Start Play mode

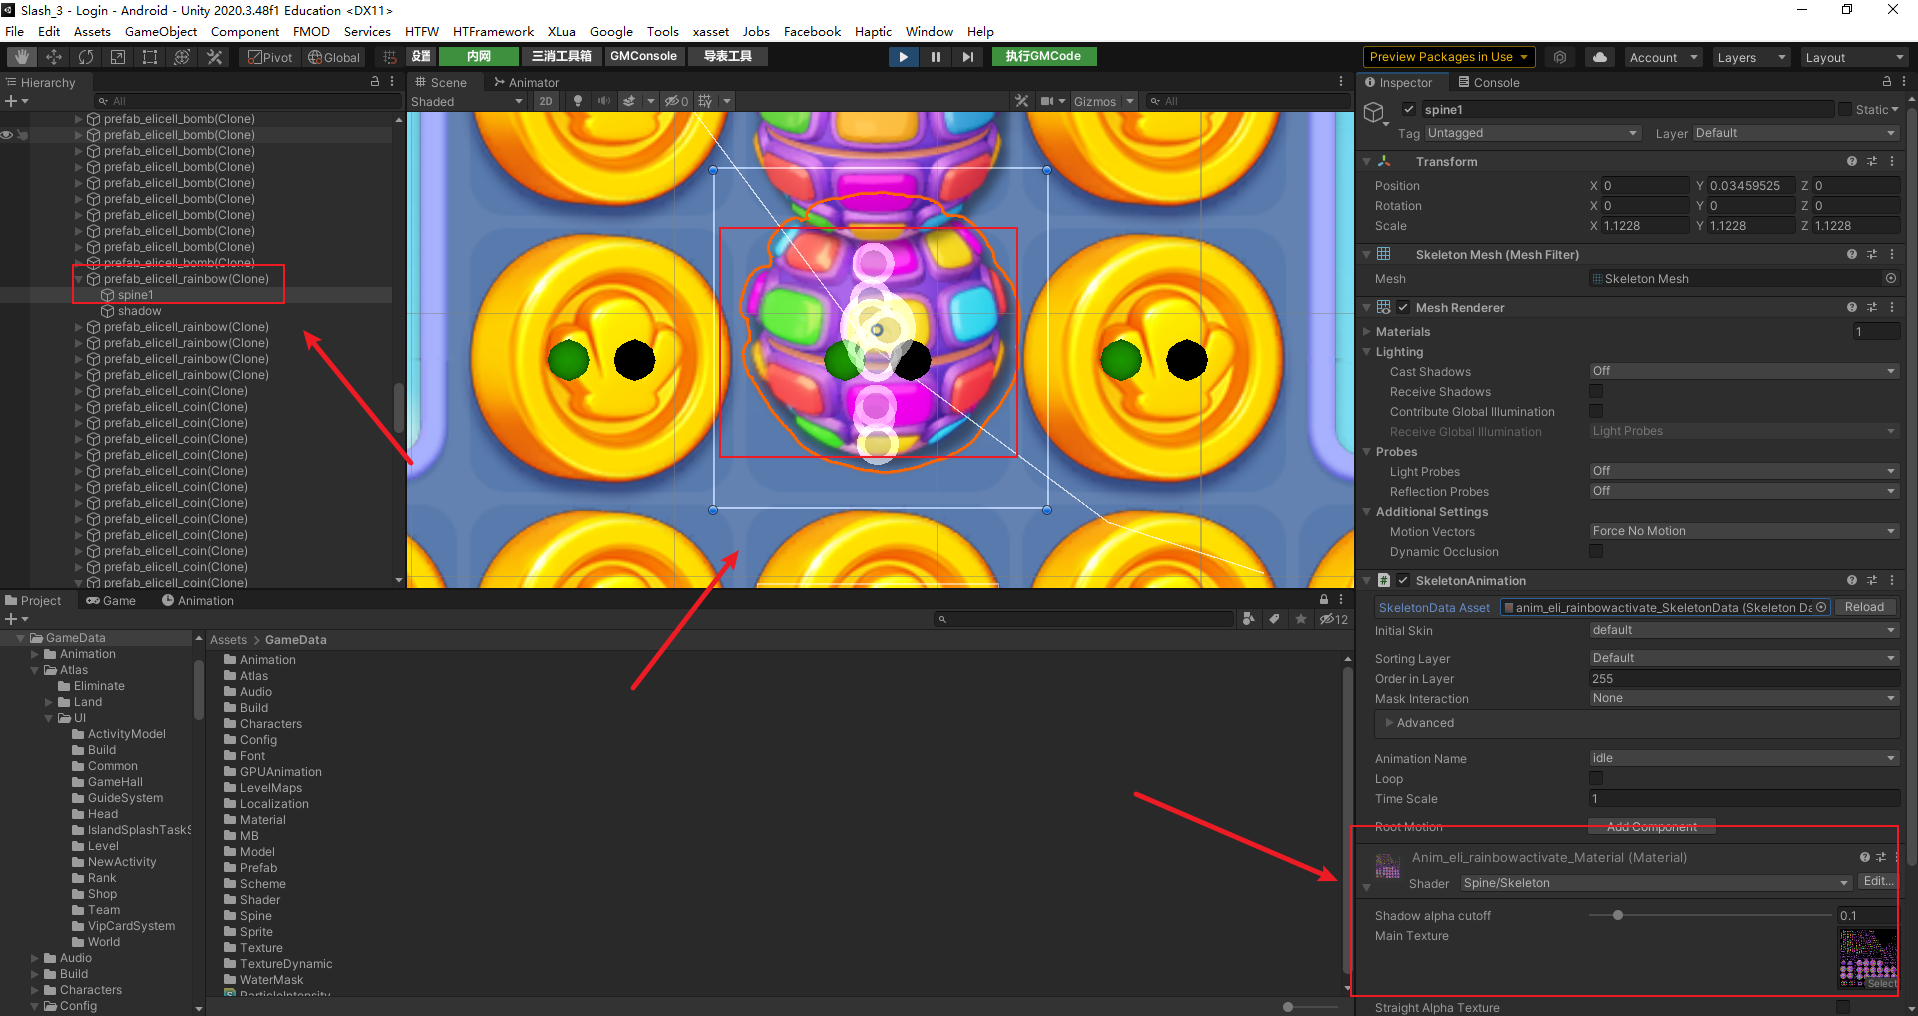(x=903, y=57)
